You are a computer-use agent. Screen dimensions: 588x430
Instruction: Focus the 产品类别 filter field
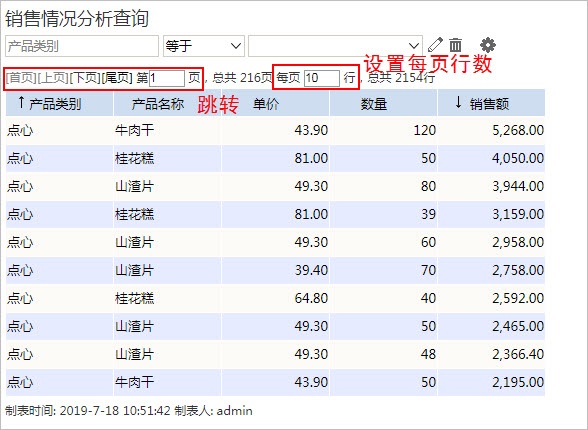pyautogui.click(x=82, y=46)
